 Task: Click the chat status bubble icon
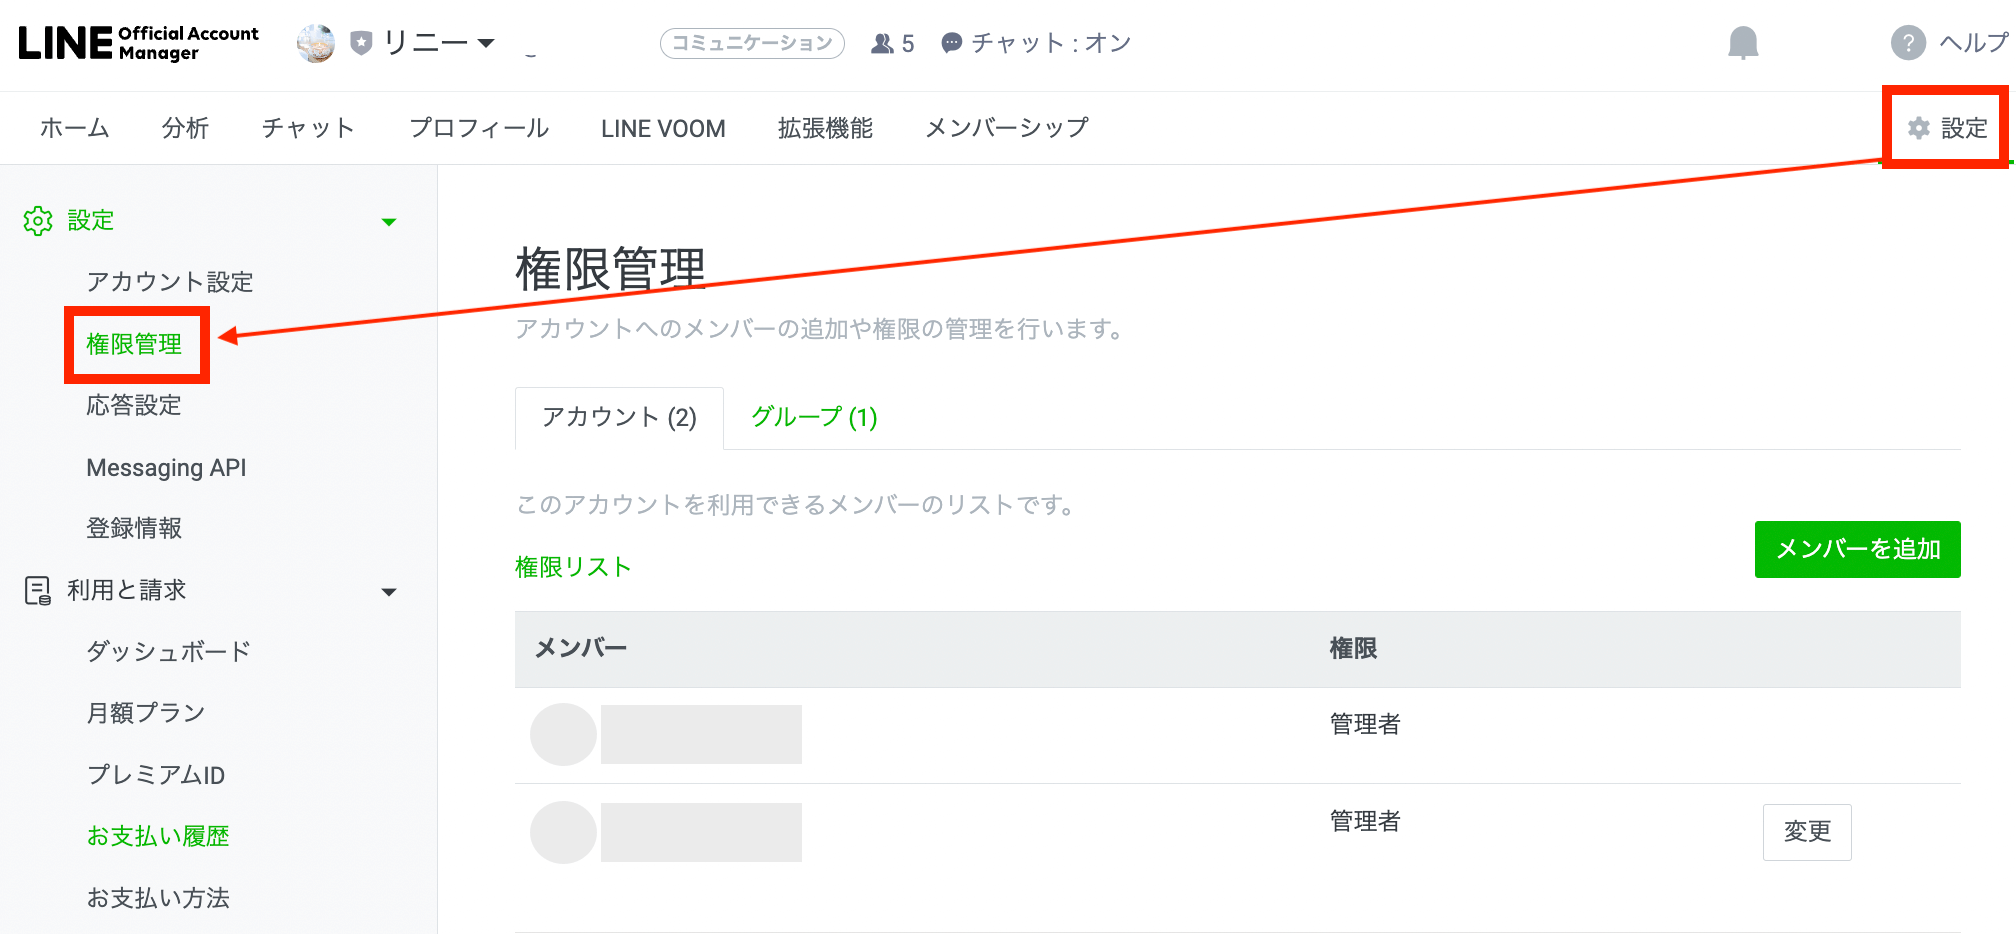(952, 43)
